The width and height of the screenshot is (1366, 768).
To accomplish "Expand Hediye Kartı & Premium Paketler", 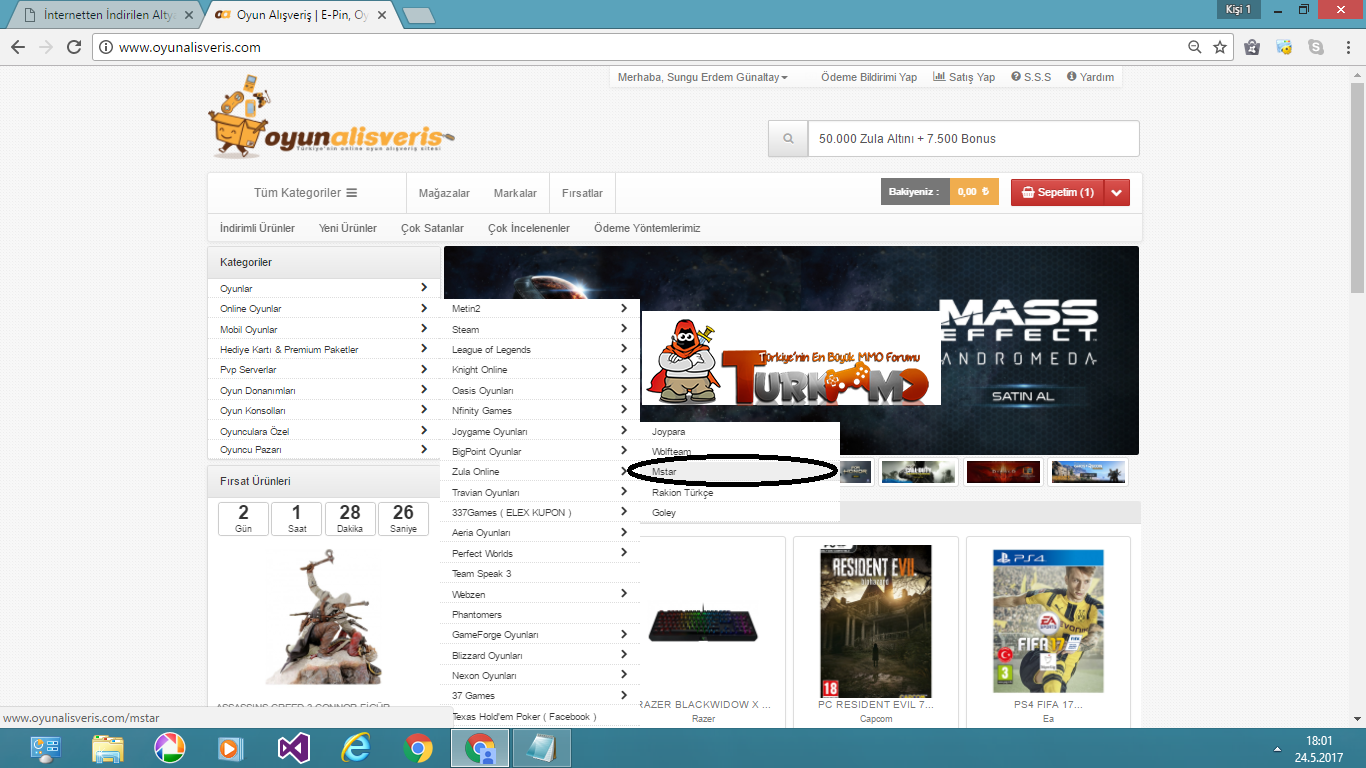I will click(324, 349).
